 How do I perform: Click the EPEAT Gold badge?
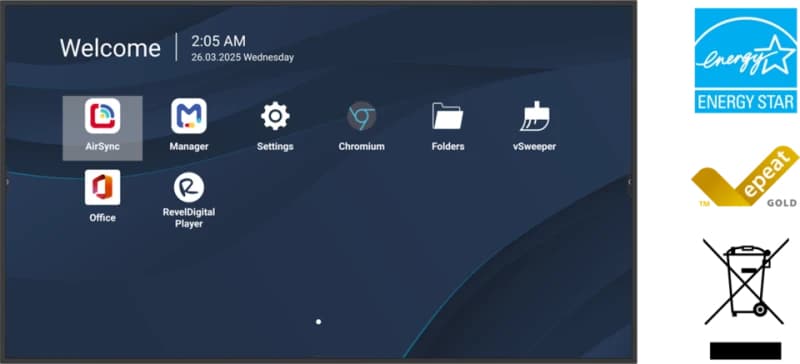point(745,177)
